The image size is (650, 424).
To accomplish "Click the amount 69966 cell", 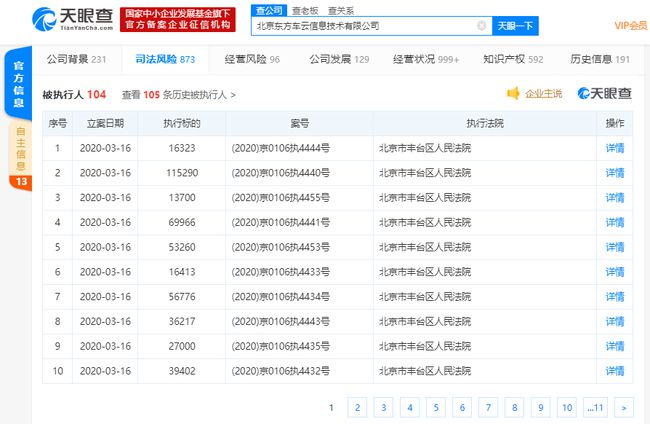I will point(182,223).
